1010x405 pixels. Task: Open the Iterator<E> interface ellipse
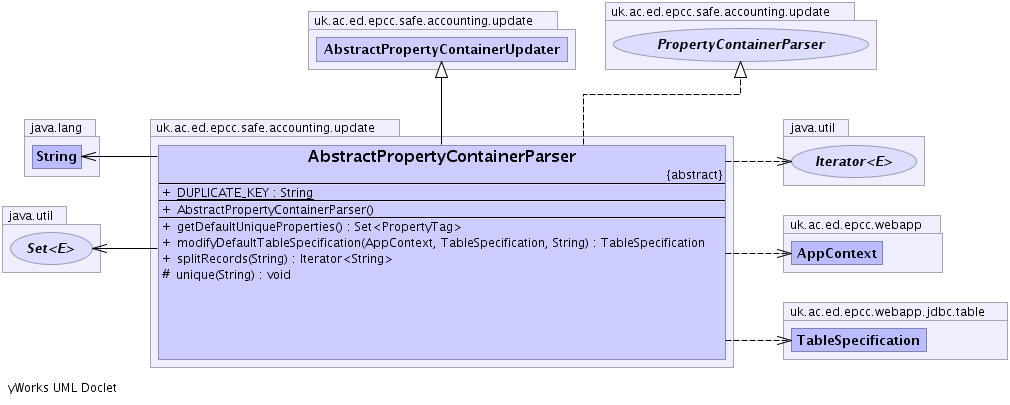(855, 161)
